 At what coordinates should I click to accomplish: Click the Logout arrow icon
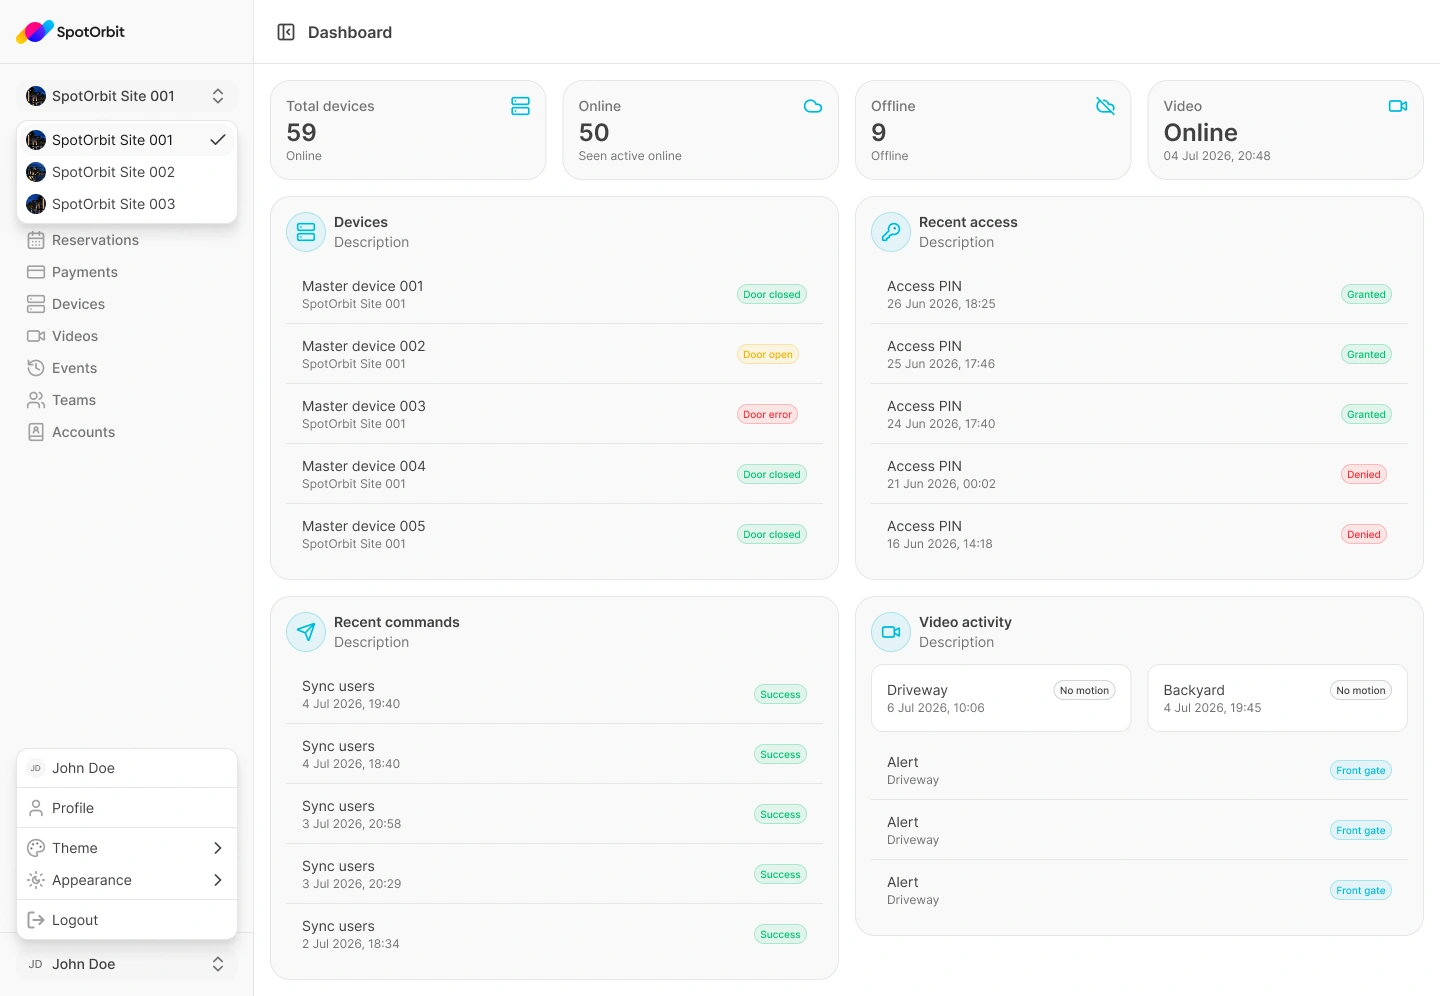36,920
